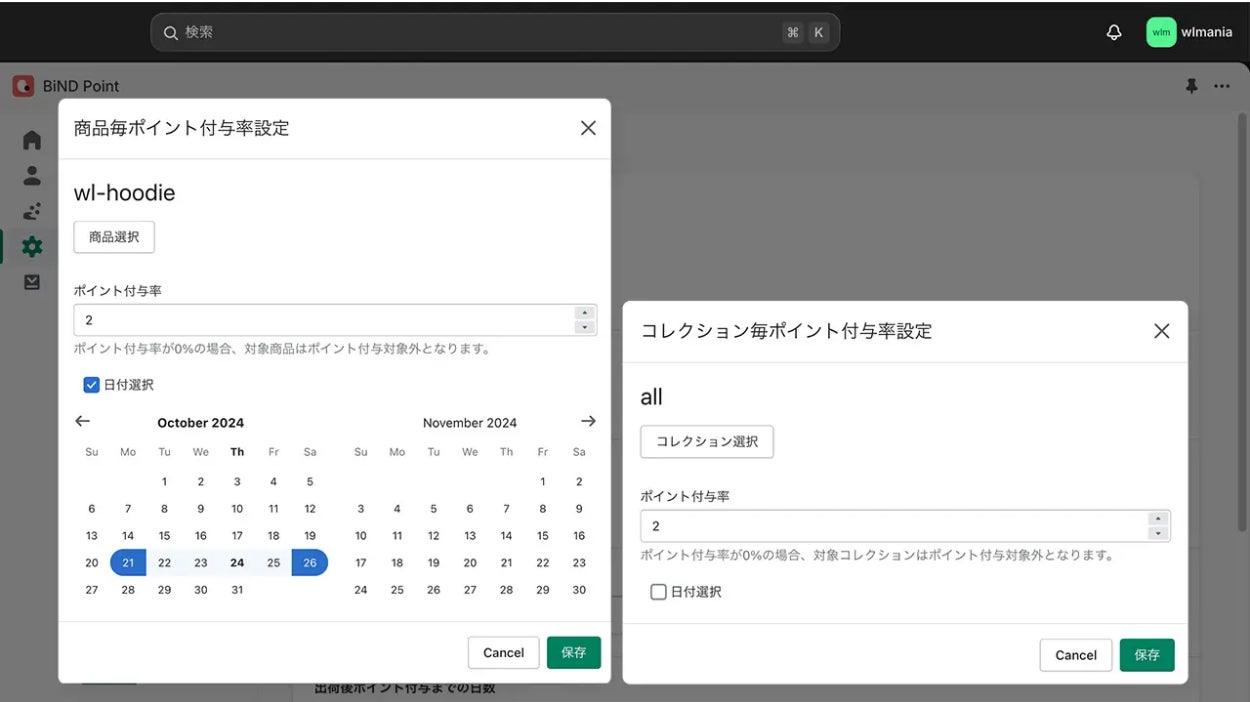Check 日付選択 in collection dialog
This screenshot has height=702, width=1250.
(x=658, y=592)
